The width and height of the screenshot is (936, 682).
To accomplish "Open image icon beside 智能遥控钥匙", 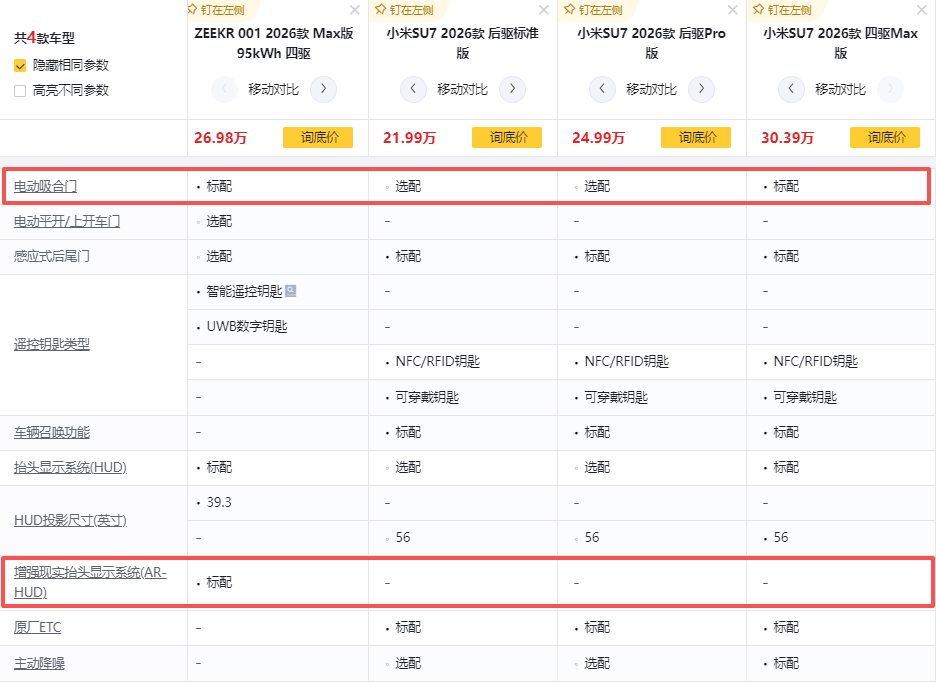I will pyautogui.click(x=291, y=291).
